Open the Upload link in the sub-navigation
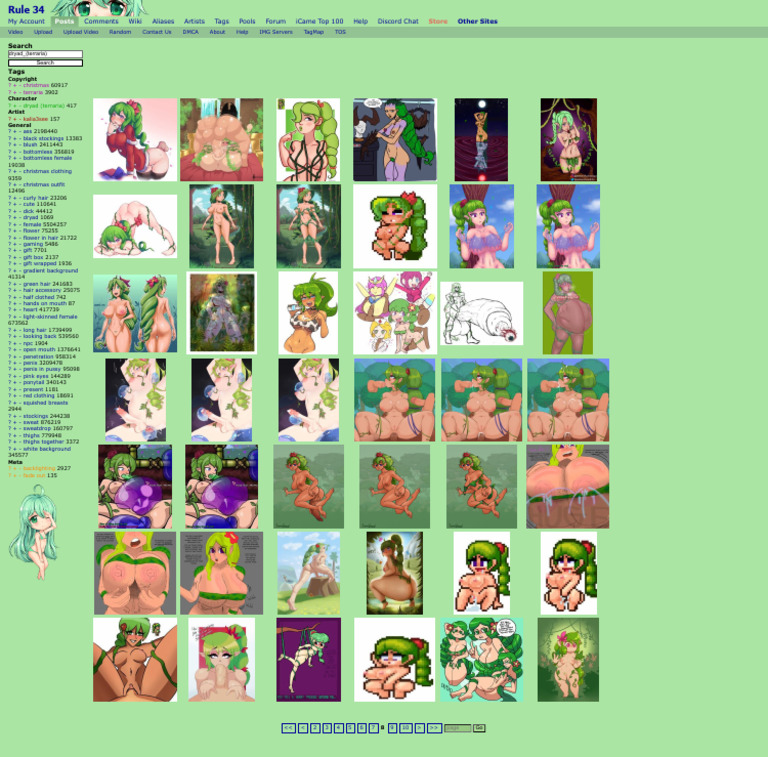Viewport: 768px width, 757px height. 43,32
